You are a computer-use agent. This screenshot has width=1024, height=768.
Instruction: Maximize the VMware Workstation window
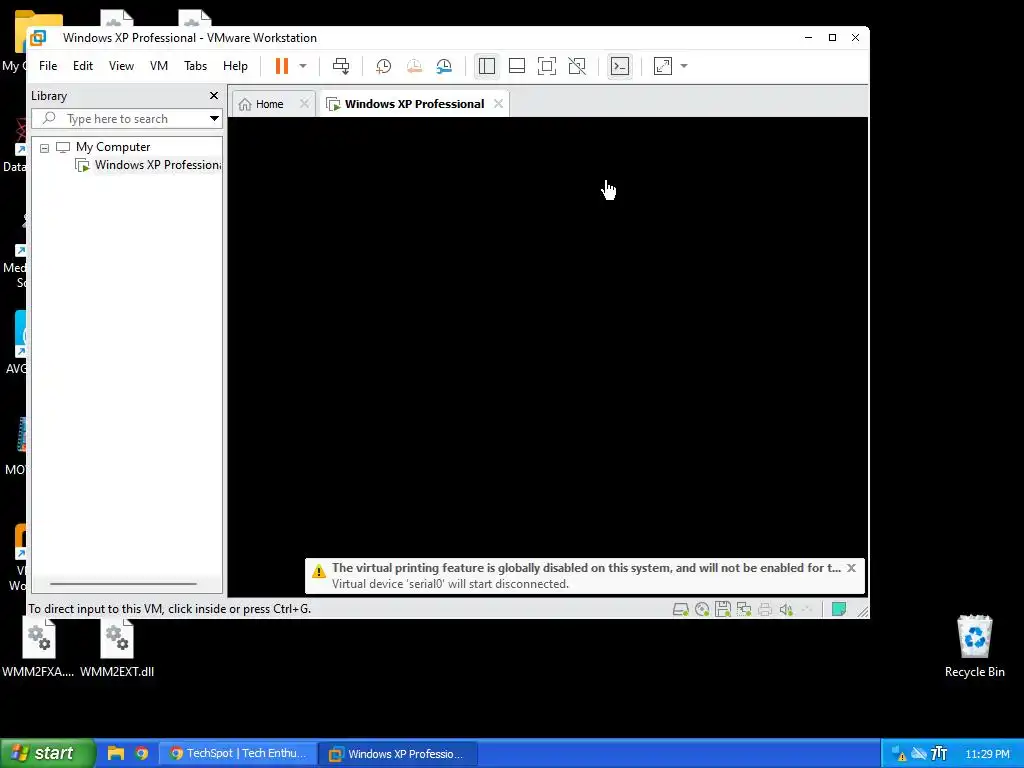832,37
